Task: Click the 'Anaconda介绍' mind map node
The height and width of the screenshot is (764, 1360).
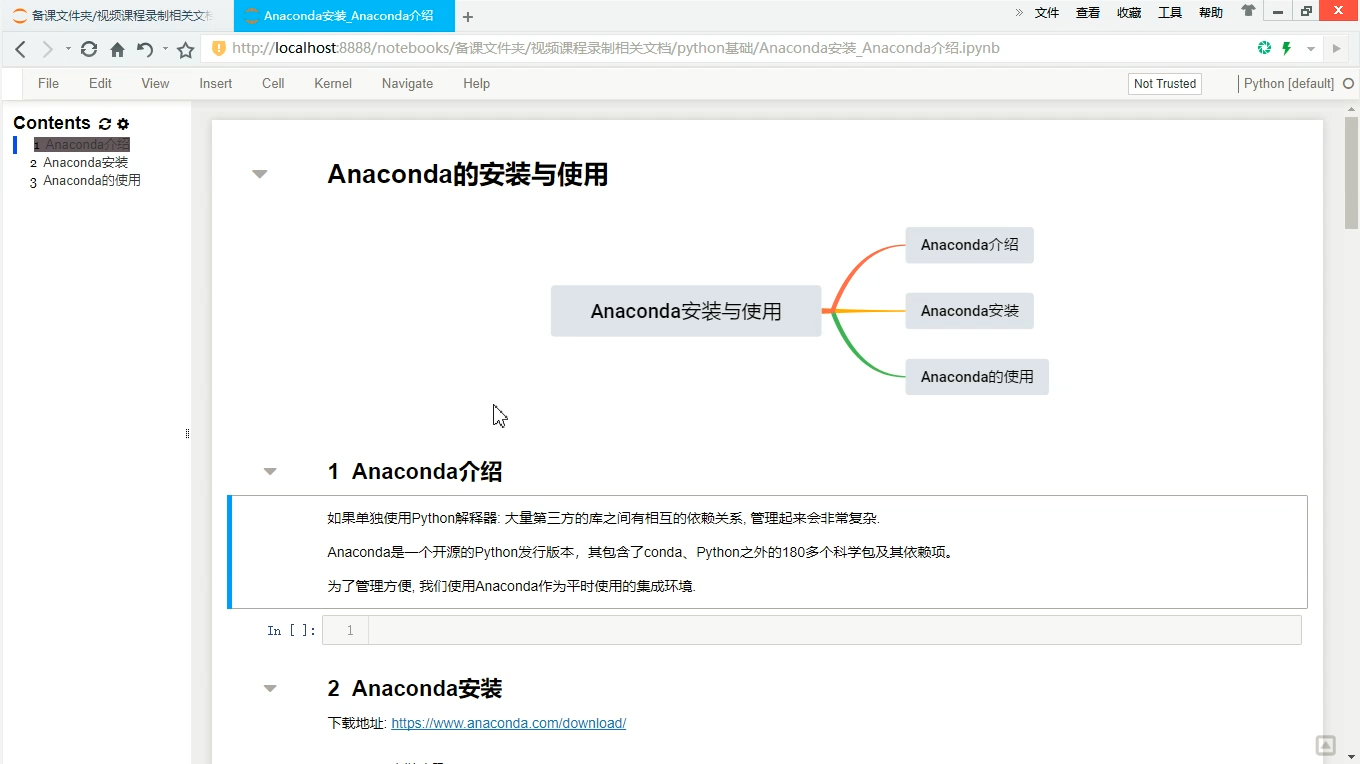Action: (x=969, y=245)
